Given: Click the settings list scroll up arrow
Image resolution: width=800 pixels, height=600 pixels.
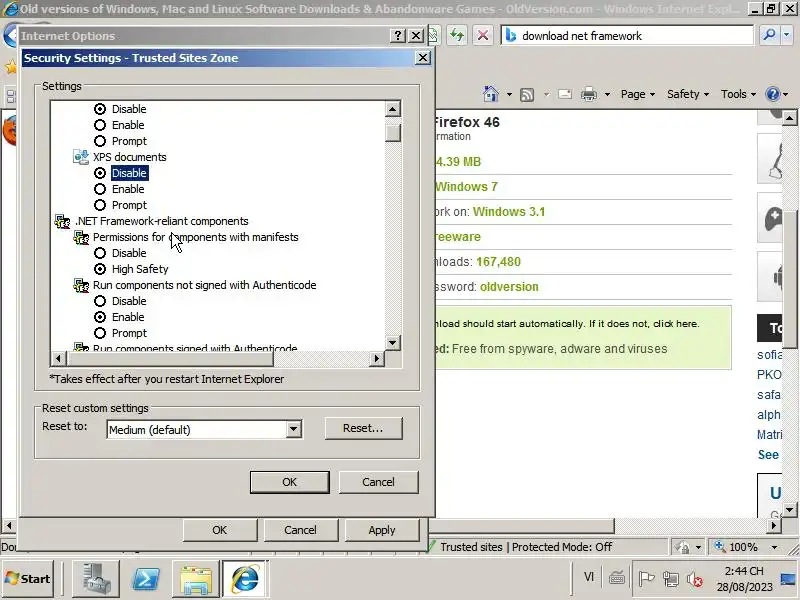Looking at the screenshot, I should coord(392,109).
